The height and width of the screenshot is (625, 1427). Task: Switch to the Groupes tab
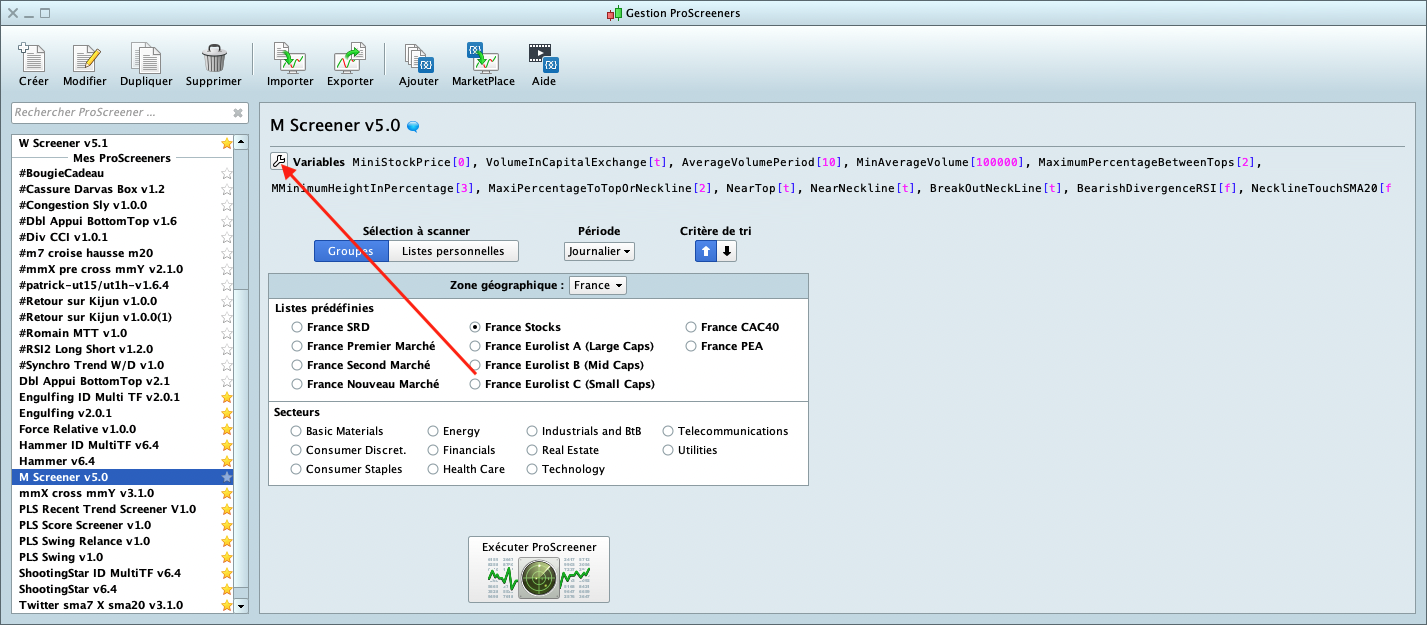click(x=351, y=252)
